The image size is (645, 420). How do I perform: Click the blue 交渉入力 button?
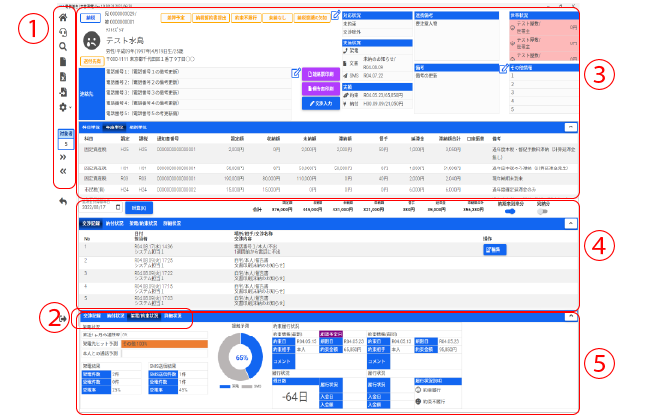point(319,102)
